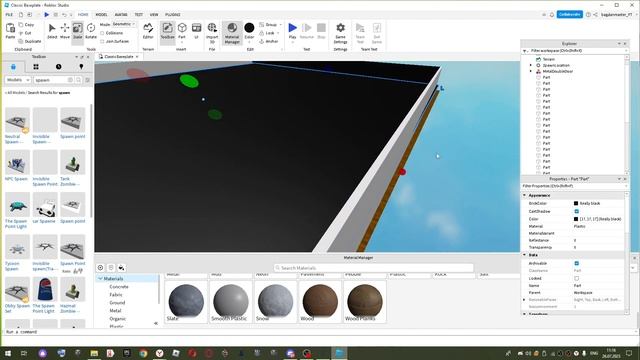Open Game Settings
The image size is (640, 360).
[340, 33]
